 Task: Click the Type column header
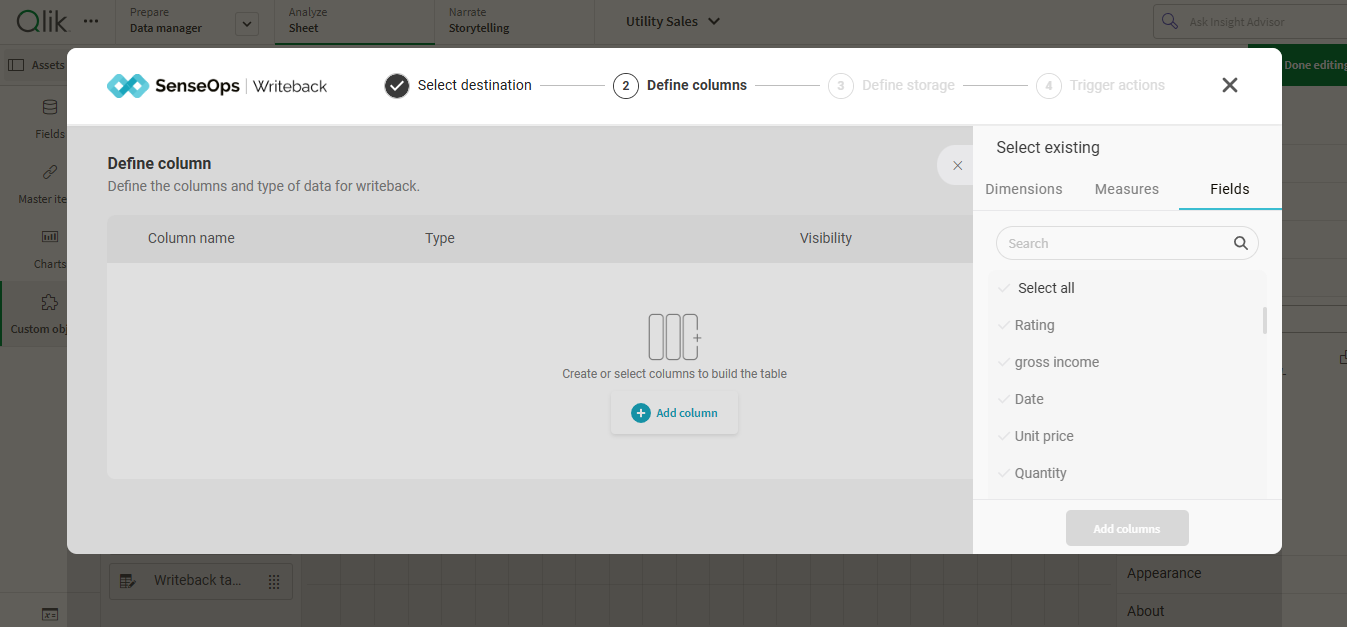pyautogui.click(x=440, y=238)
